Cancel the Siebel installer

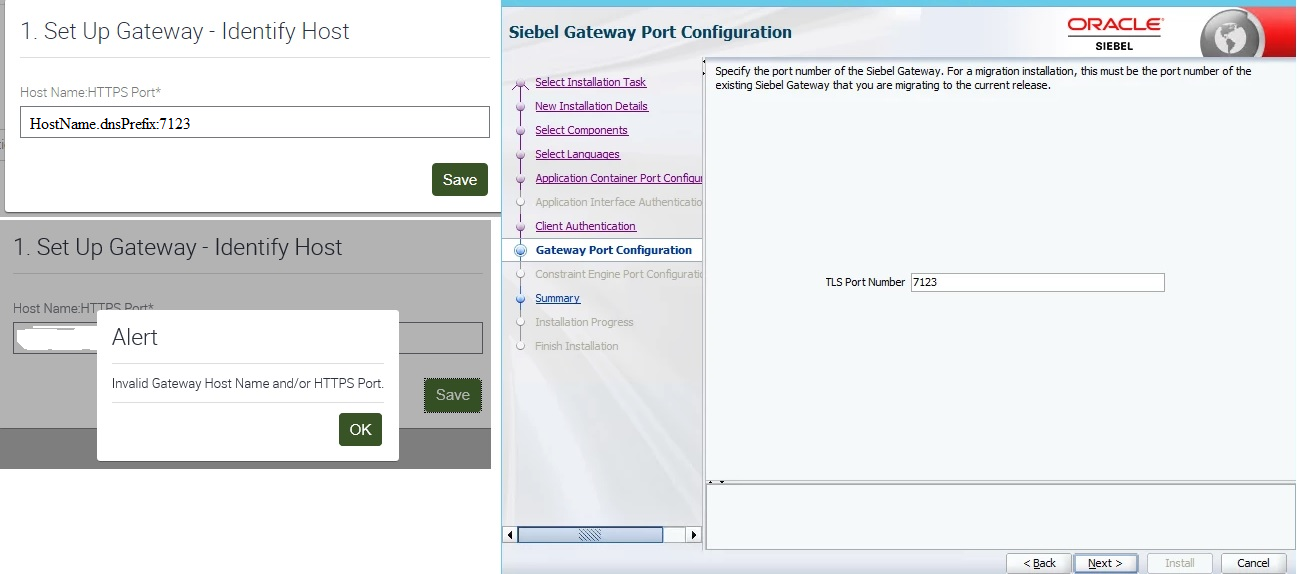coord(1253,563)
